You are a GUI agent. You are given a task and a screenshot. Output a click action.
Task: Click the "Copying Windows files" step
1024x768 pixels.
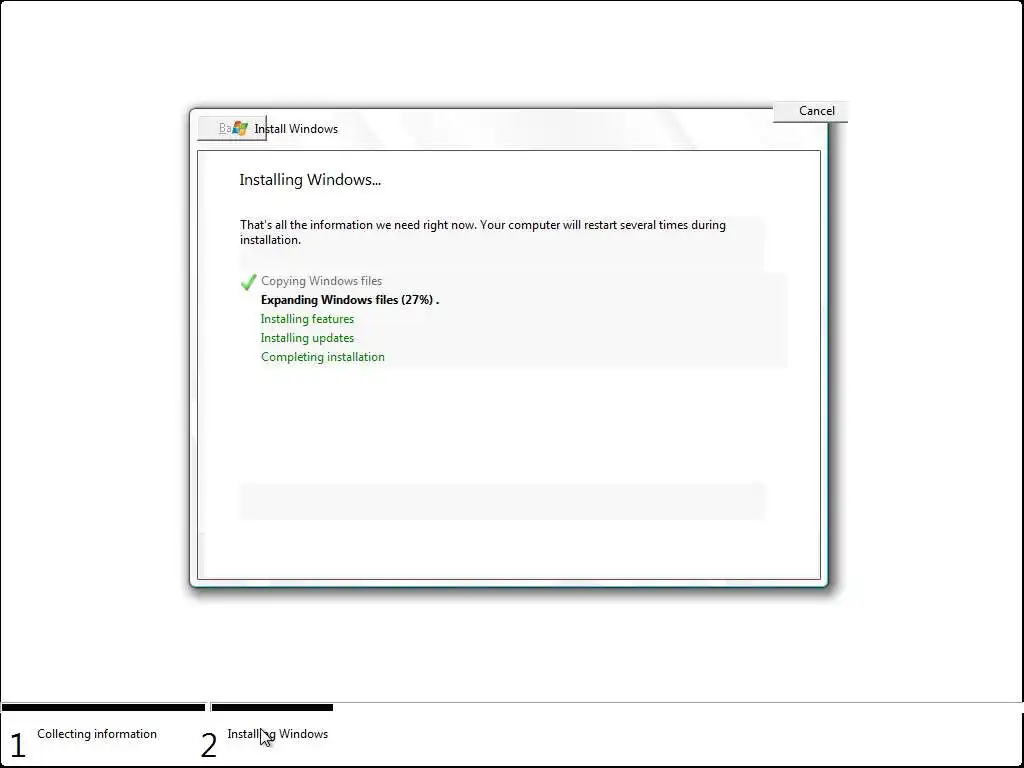click(x=321, y=281)
